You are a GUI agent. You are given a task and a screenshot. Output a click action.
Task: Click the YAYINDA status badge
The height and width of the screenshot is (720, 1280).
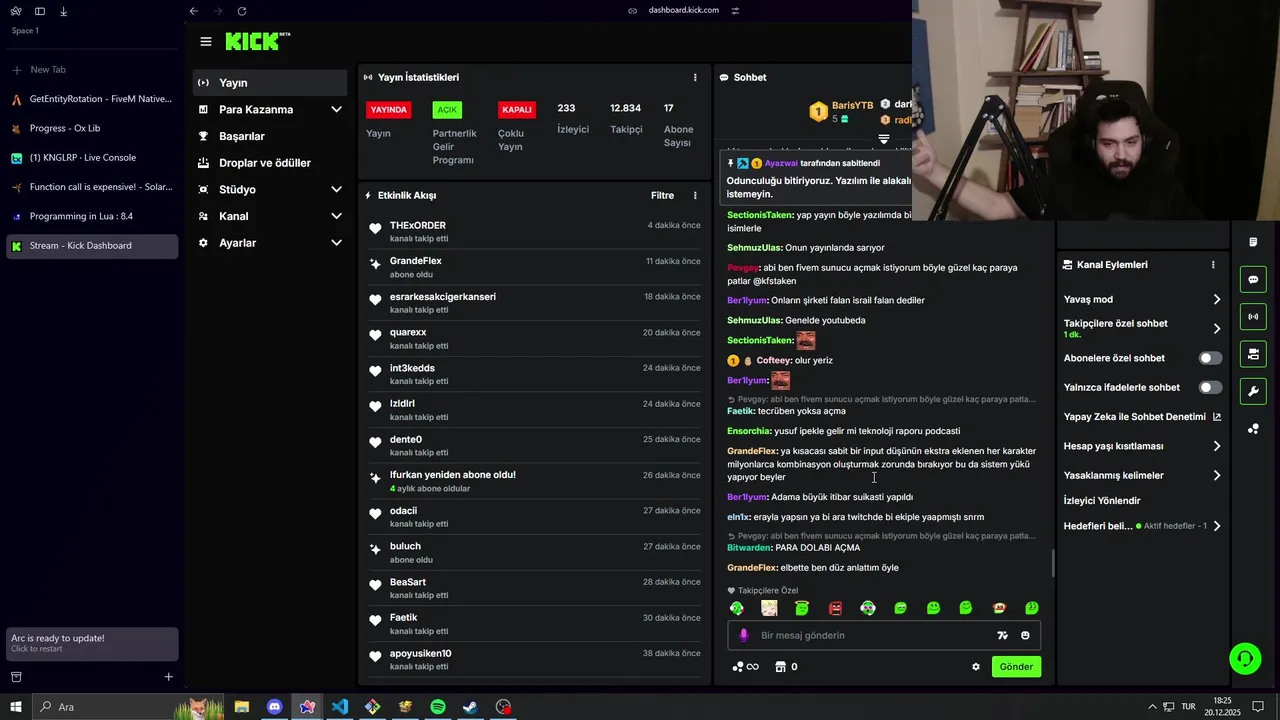[x=389, y=110]
